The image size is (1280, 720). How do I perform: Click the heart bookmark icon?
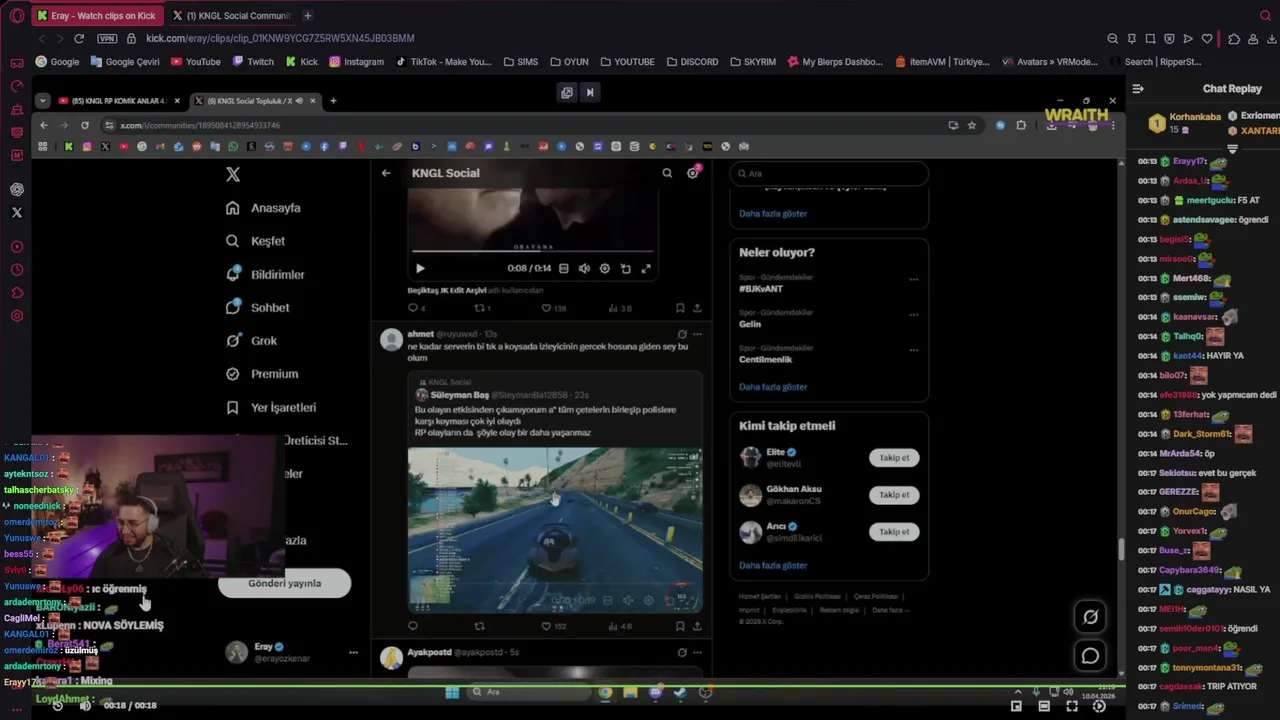point(1207,39)
